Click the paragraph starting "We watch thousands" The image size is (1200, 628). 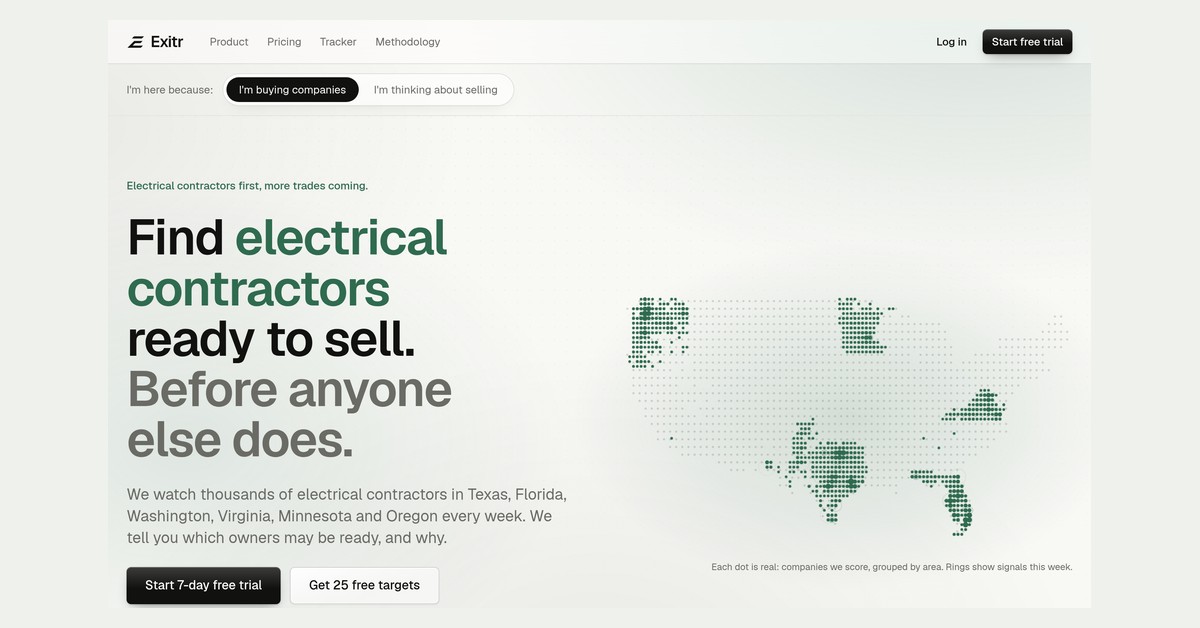point(347,516)
